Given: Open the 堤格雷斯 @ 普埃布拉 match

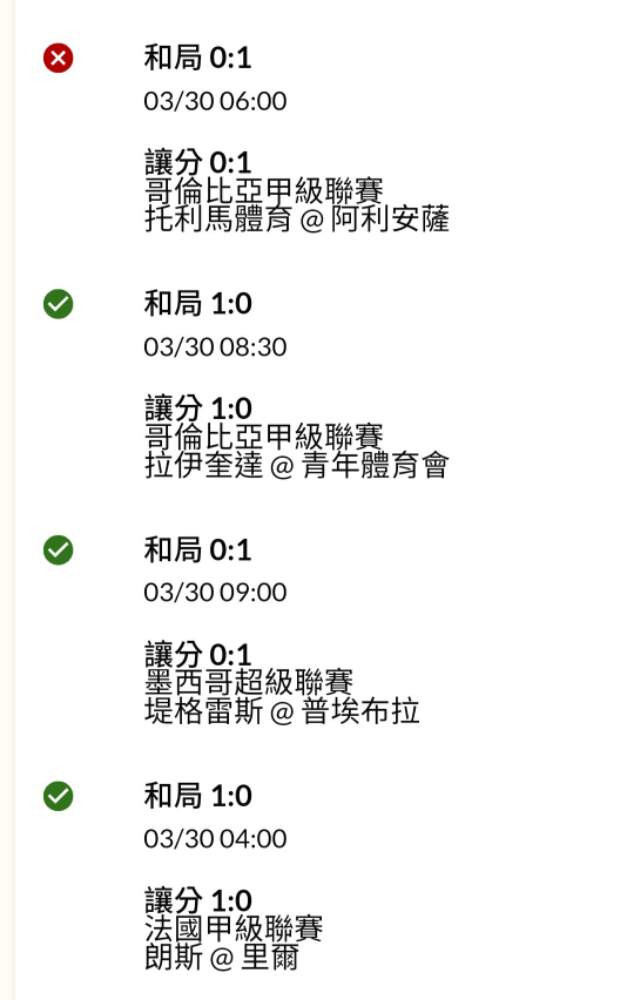Looking at the screenshot, I should [282, 711].
